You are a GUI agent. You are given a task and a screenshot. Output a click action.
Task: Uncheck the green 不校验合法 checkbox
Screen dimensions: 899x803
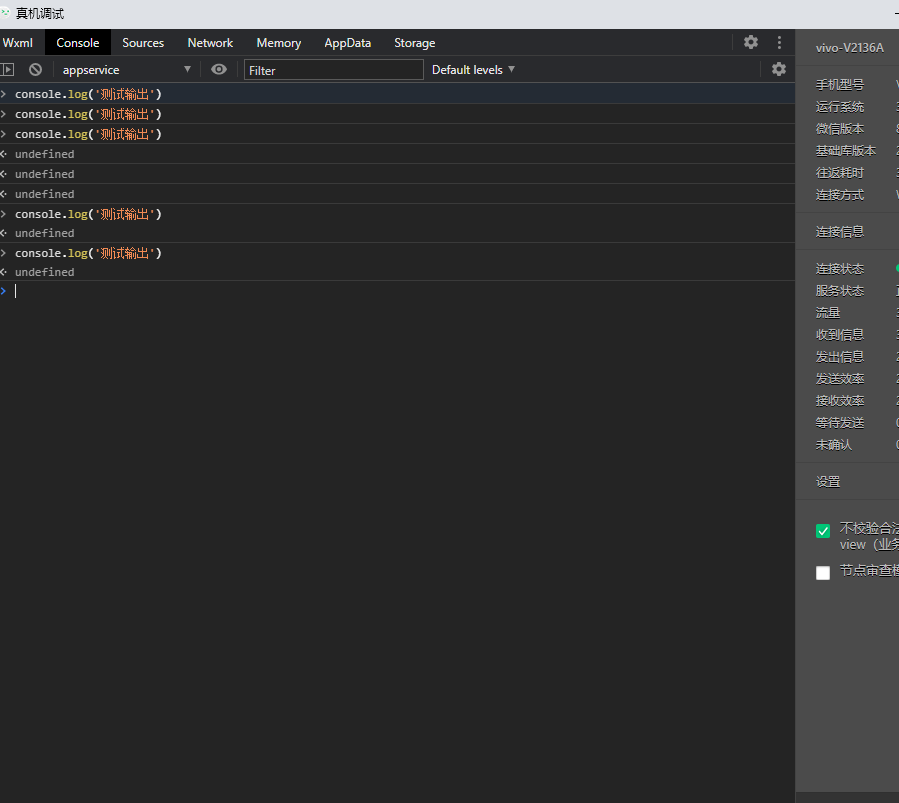tap(823, 531)
